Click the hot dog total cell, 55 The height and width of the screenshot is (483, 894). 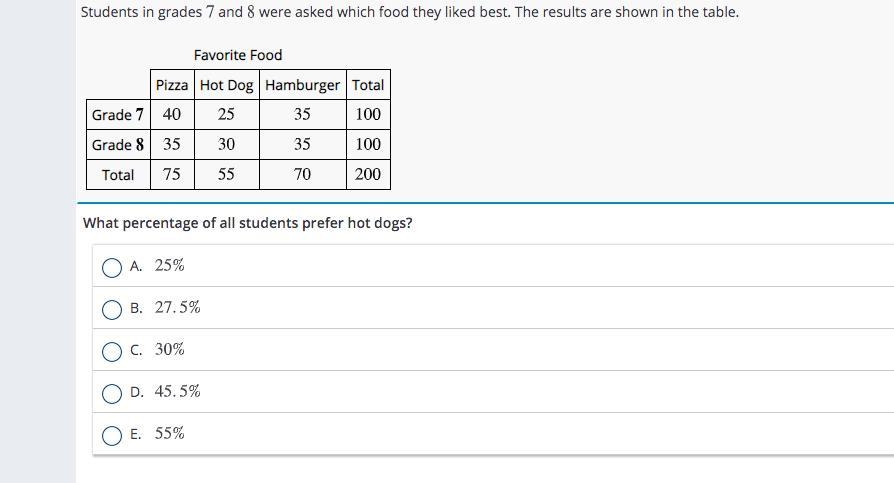click(226, 175)
